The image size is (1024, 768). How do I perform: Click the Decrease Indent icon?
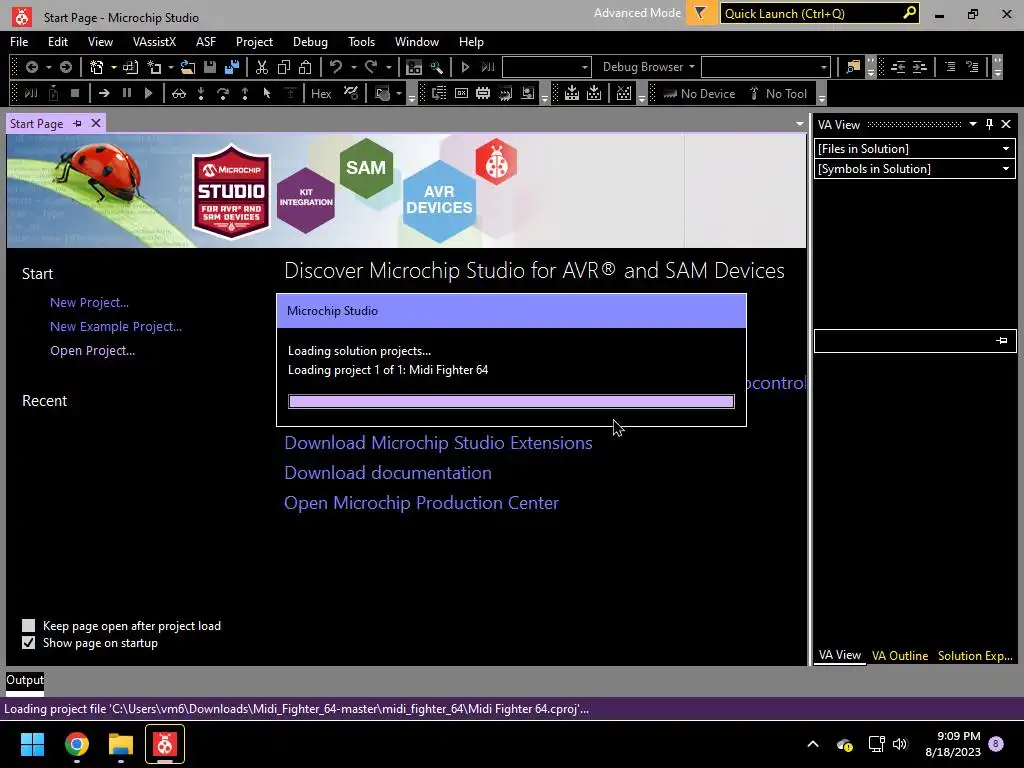pos(898,67)
